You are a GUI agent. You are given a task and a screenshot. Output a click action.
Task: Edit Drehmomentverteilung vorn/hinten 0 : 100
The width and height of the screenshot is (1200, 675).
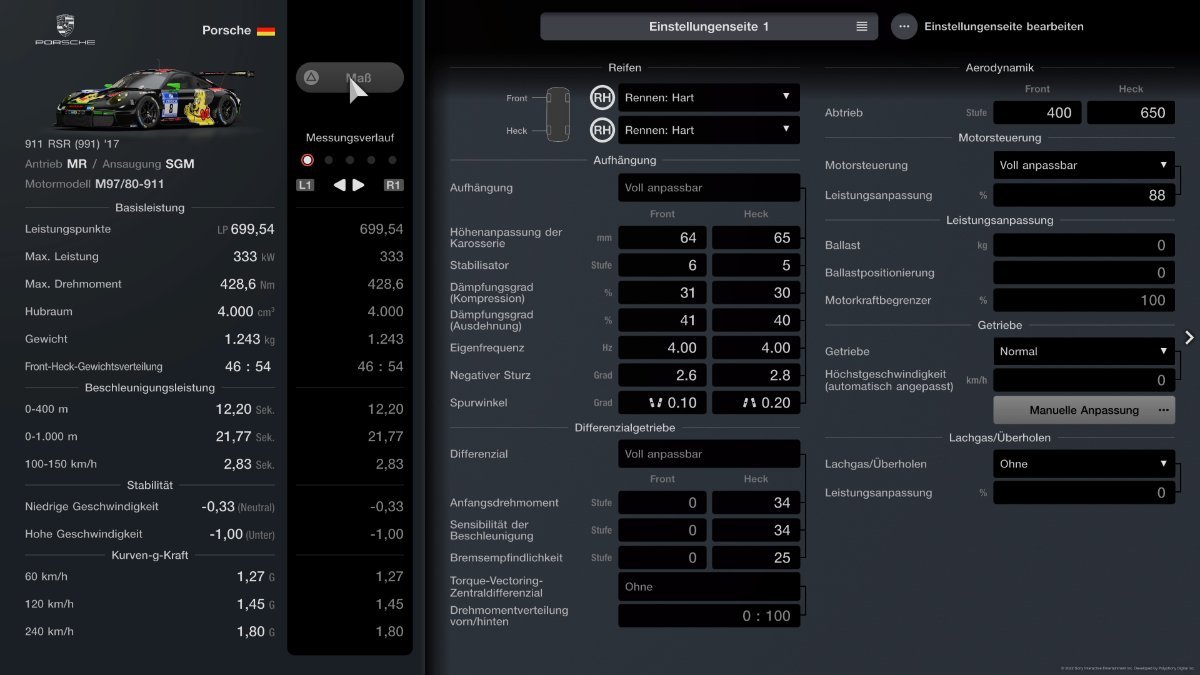tap(709, 616)
